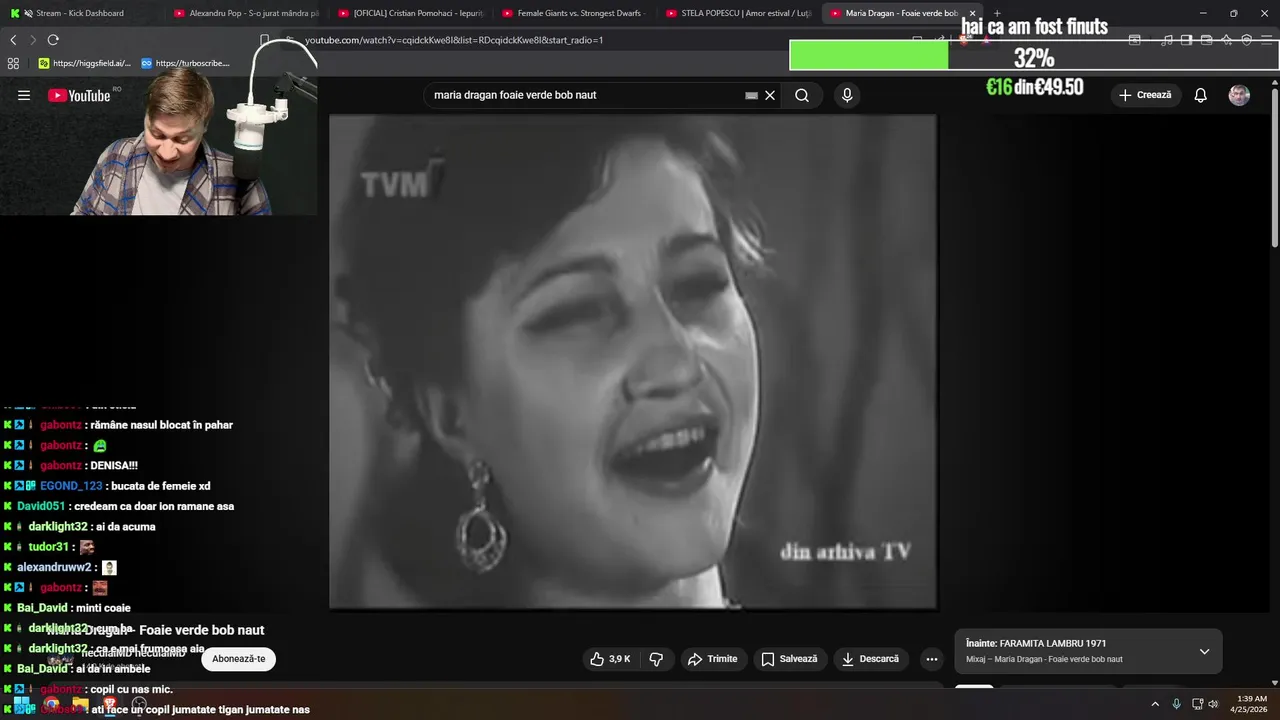Click the video player showing Maria Dragan
This screenshot has height=720, width=1280.
pos(633,361)
